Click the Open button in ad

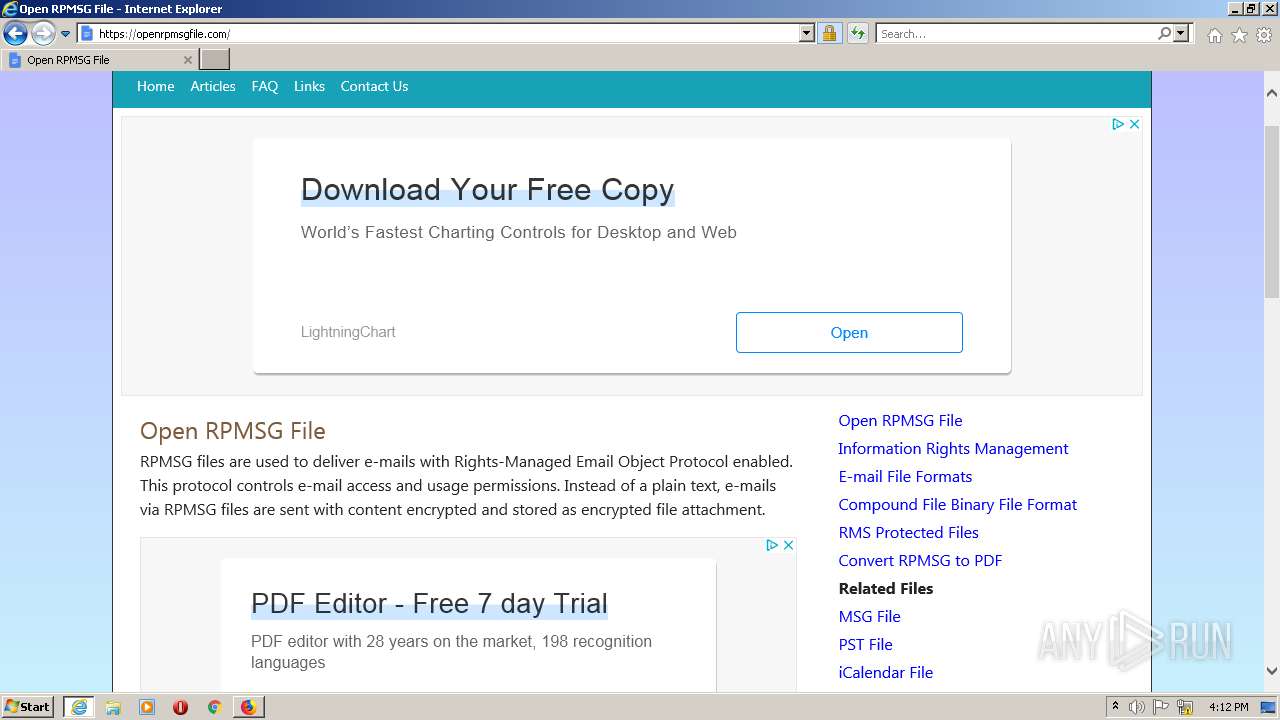849,332
